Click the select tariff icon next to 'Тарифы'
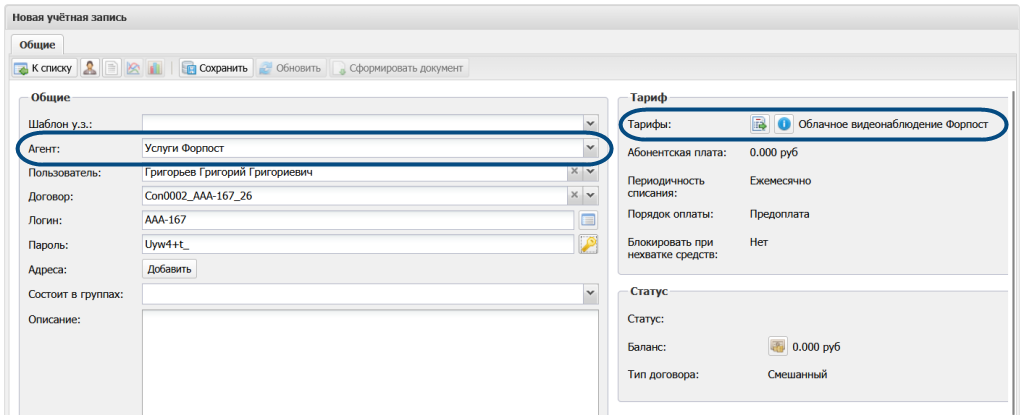 pyautogui.click(x=760, y=124)
